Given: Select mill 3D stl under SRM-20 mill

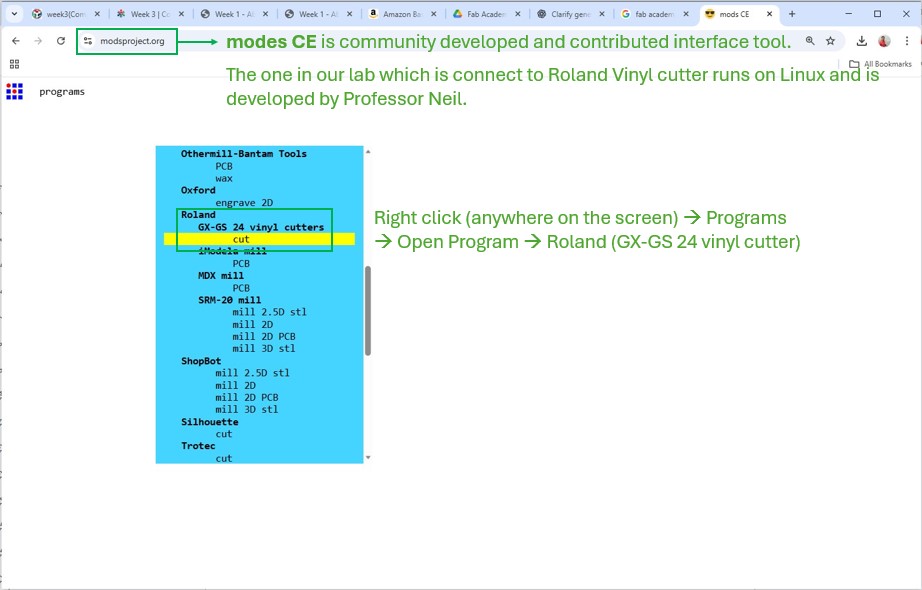Looking at the screenshot, I should [x=264, y=349].
